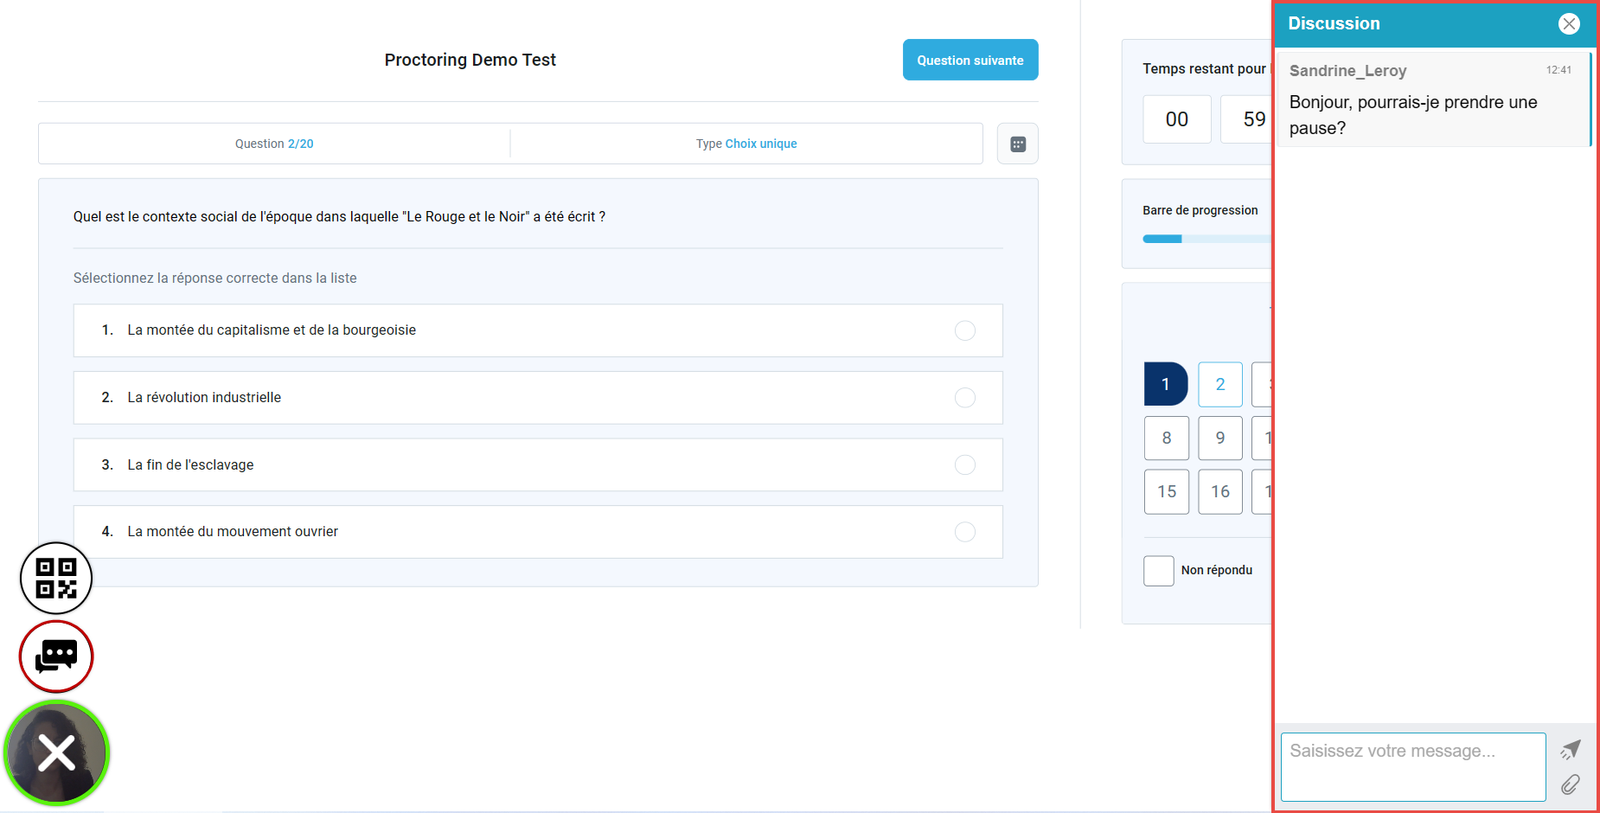Send the chat message
1600x813 pixels.
click(1570, 749)
